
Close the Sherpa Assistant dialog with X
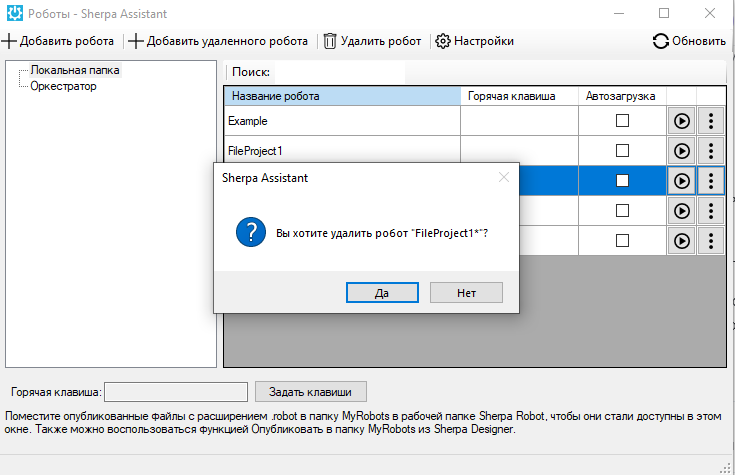point(503,177)
